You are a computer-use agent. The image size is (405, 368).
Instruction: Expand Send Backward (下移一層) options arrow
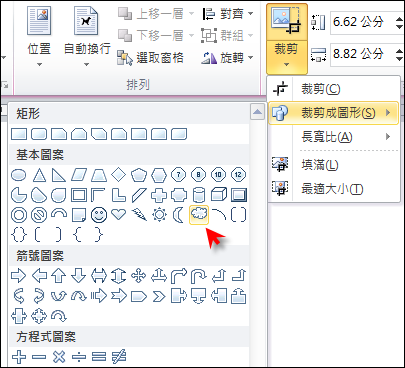tap(191, 35)
